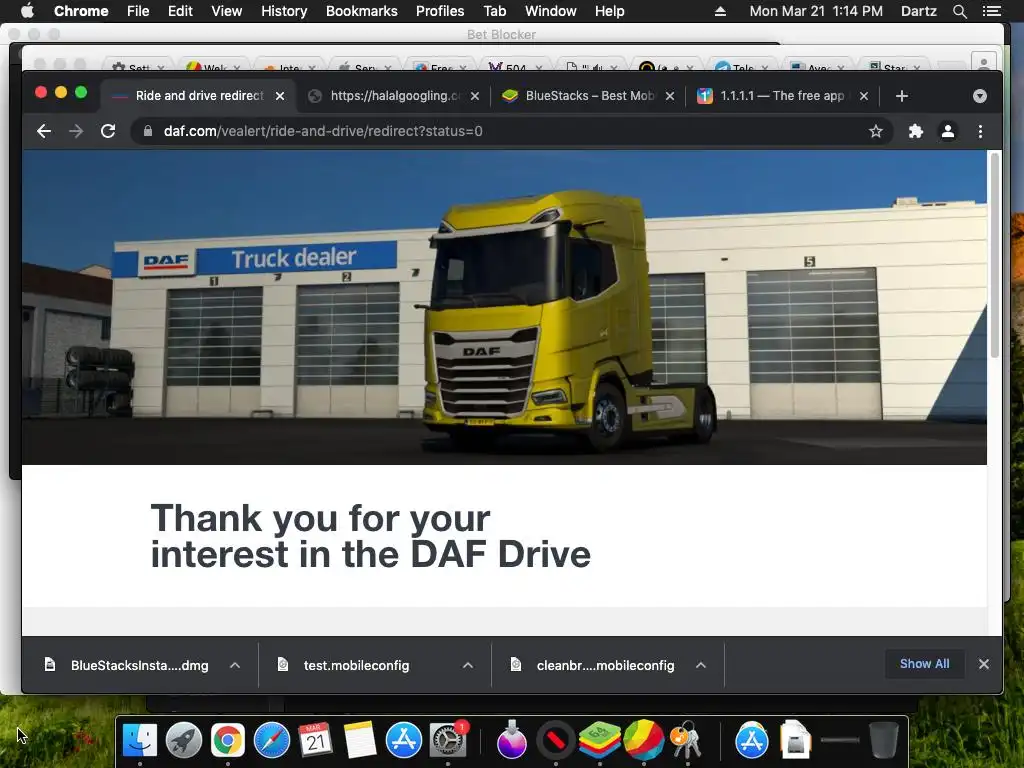Expand options for BlueStacksInsta....dmg download
1024x768 pixels.
(235, 665)
